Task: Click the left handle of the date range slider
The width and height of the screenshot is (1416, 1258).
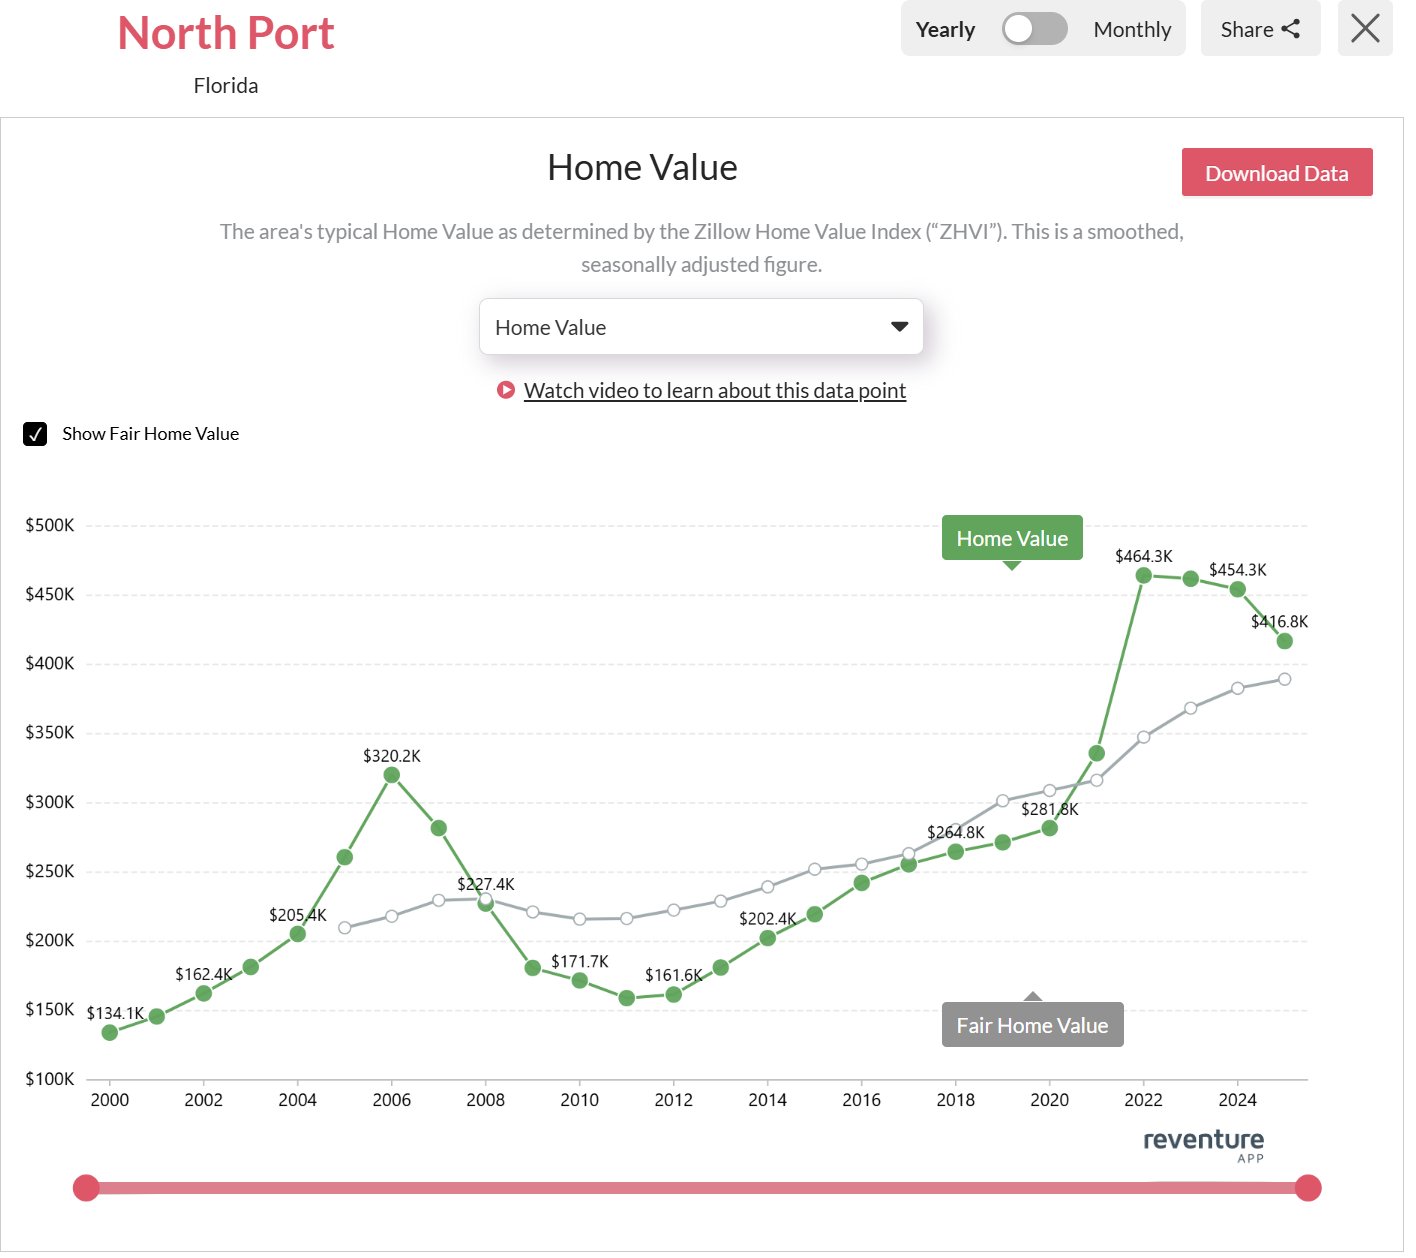Action: click(x=86, y=1188)
